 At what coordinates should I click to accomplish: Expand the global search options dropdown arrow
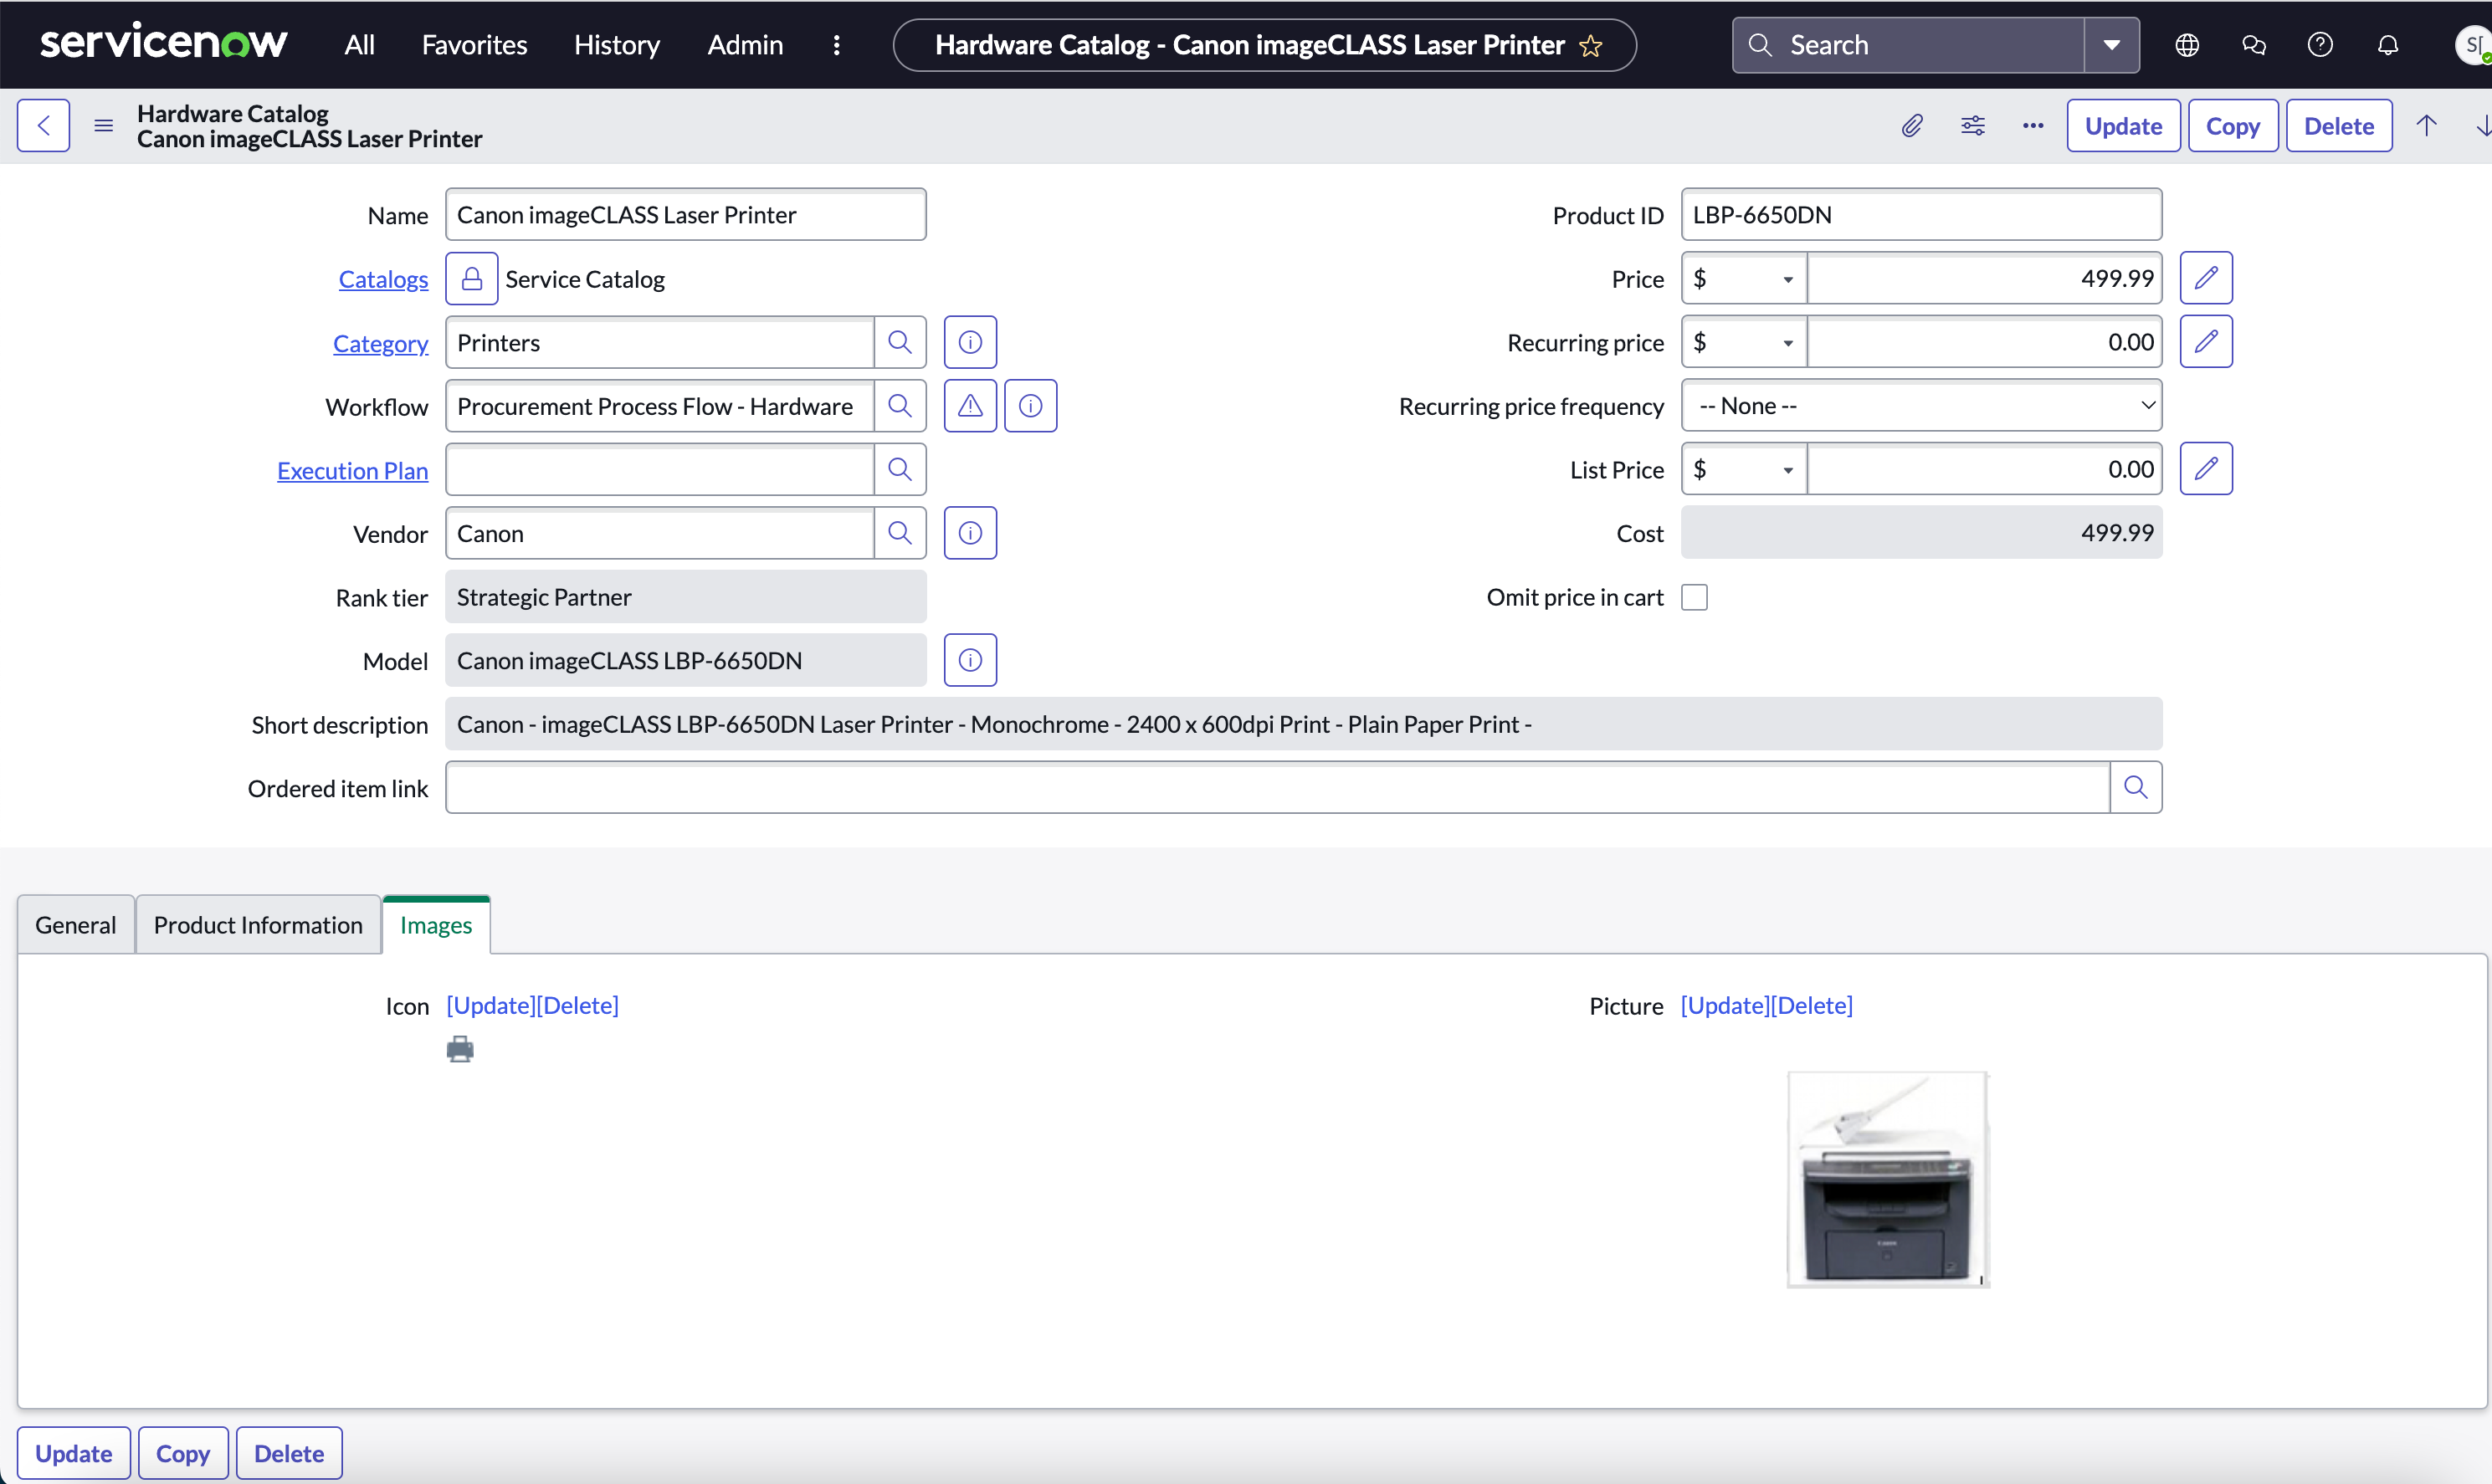[x=2112, y=45]
